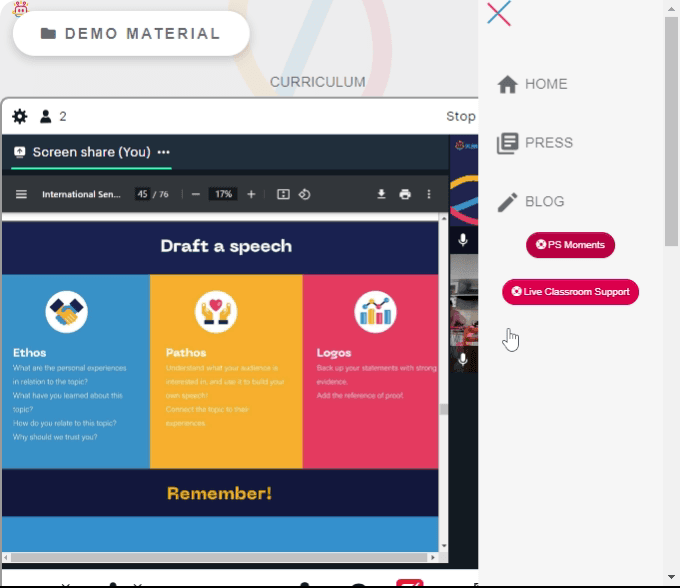Rotate the PDF document counterclockwise
Viewport: 680px width, 588px height.
tap(304, 194)
